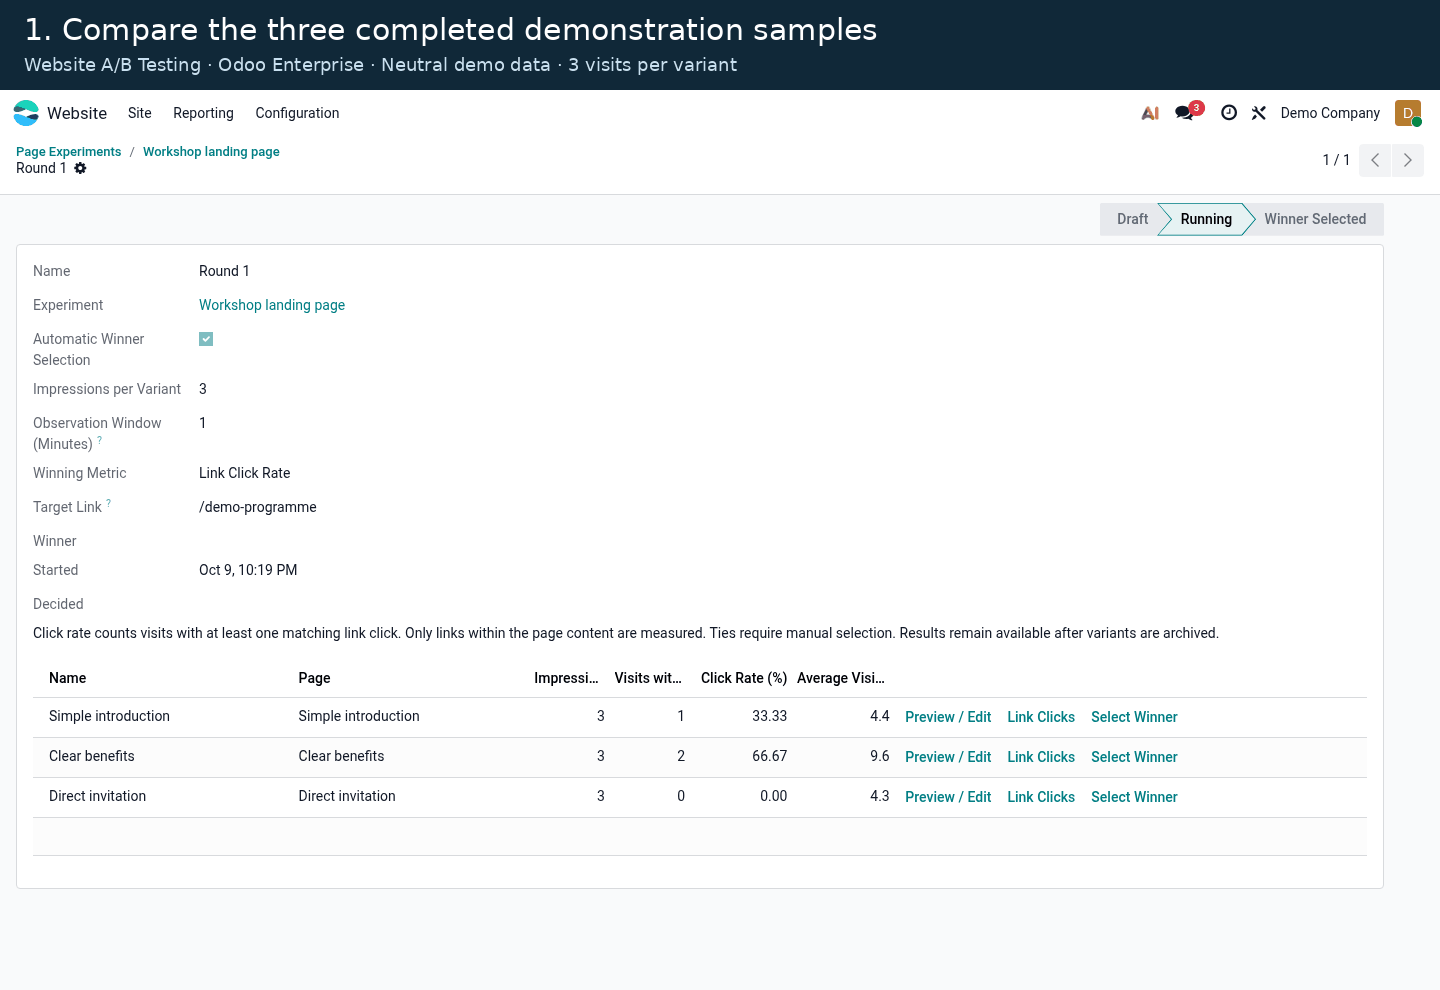Set status to Running
The image size is (1440, 990).
tap(1206, 219)
